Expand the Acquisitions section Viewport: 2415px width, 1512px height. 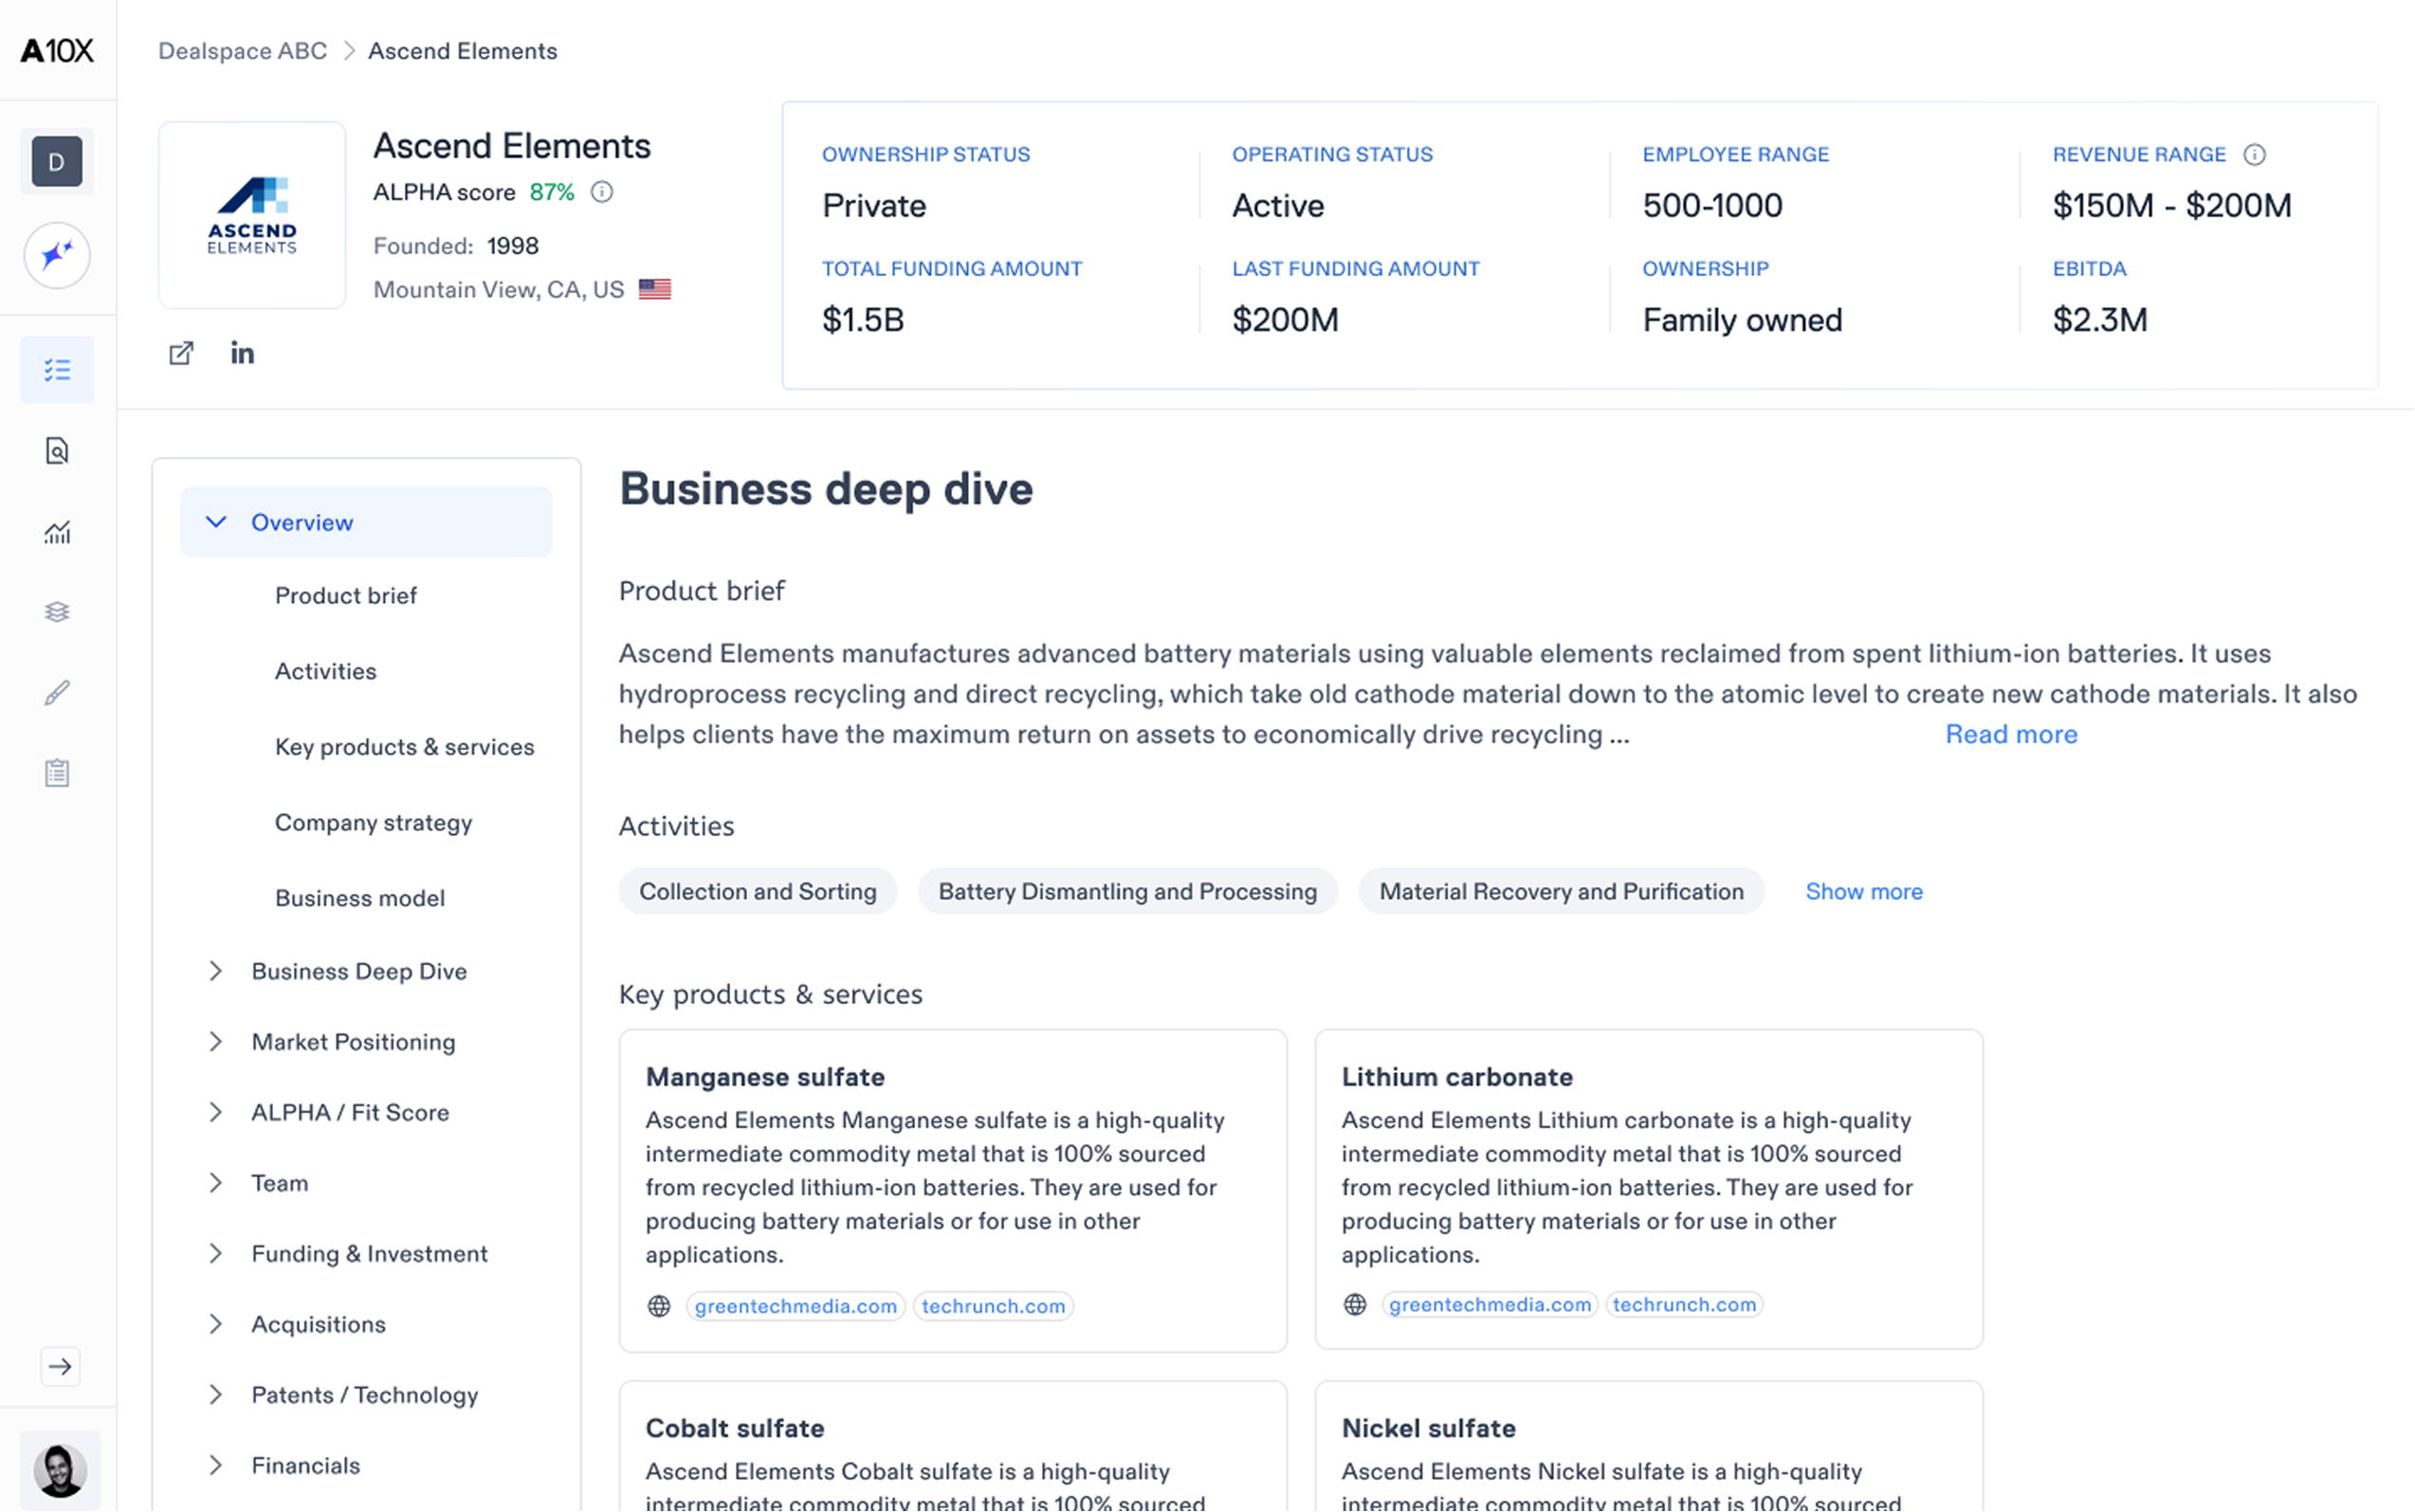tap(318, 1324)
